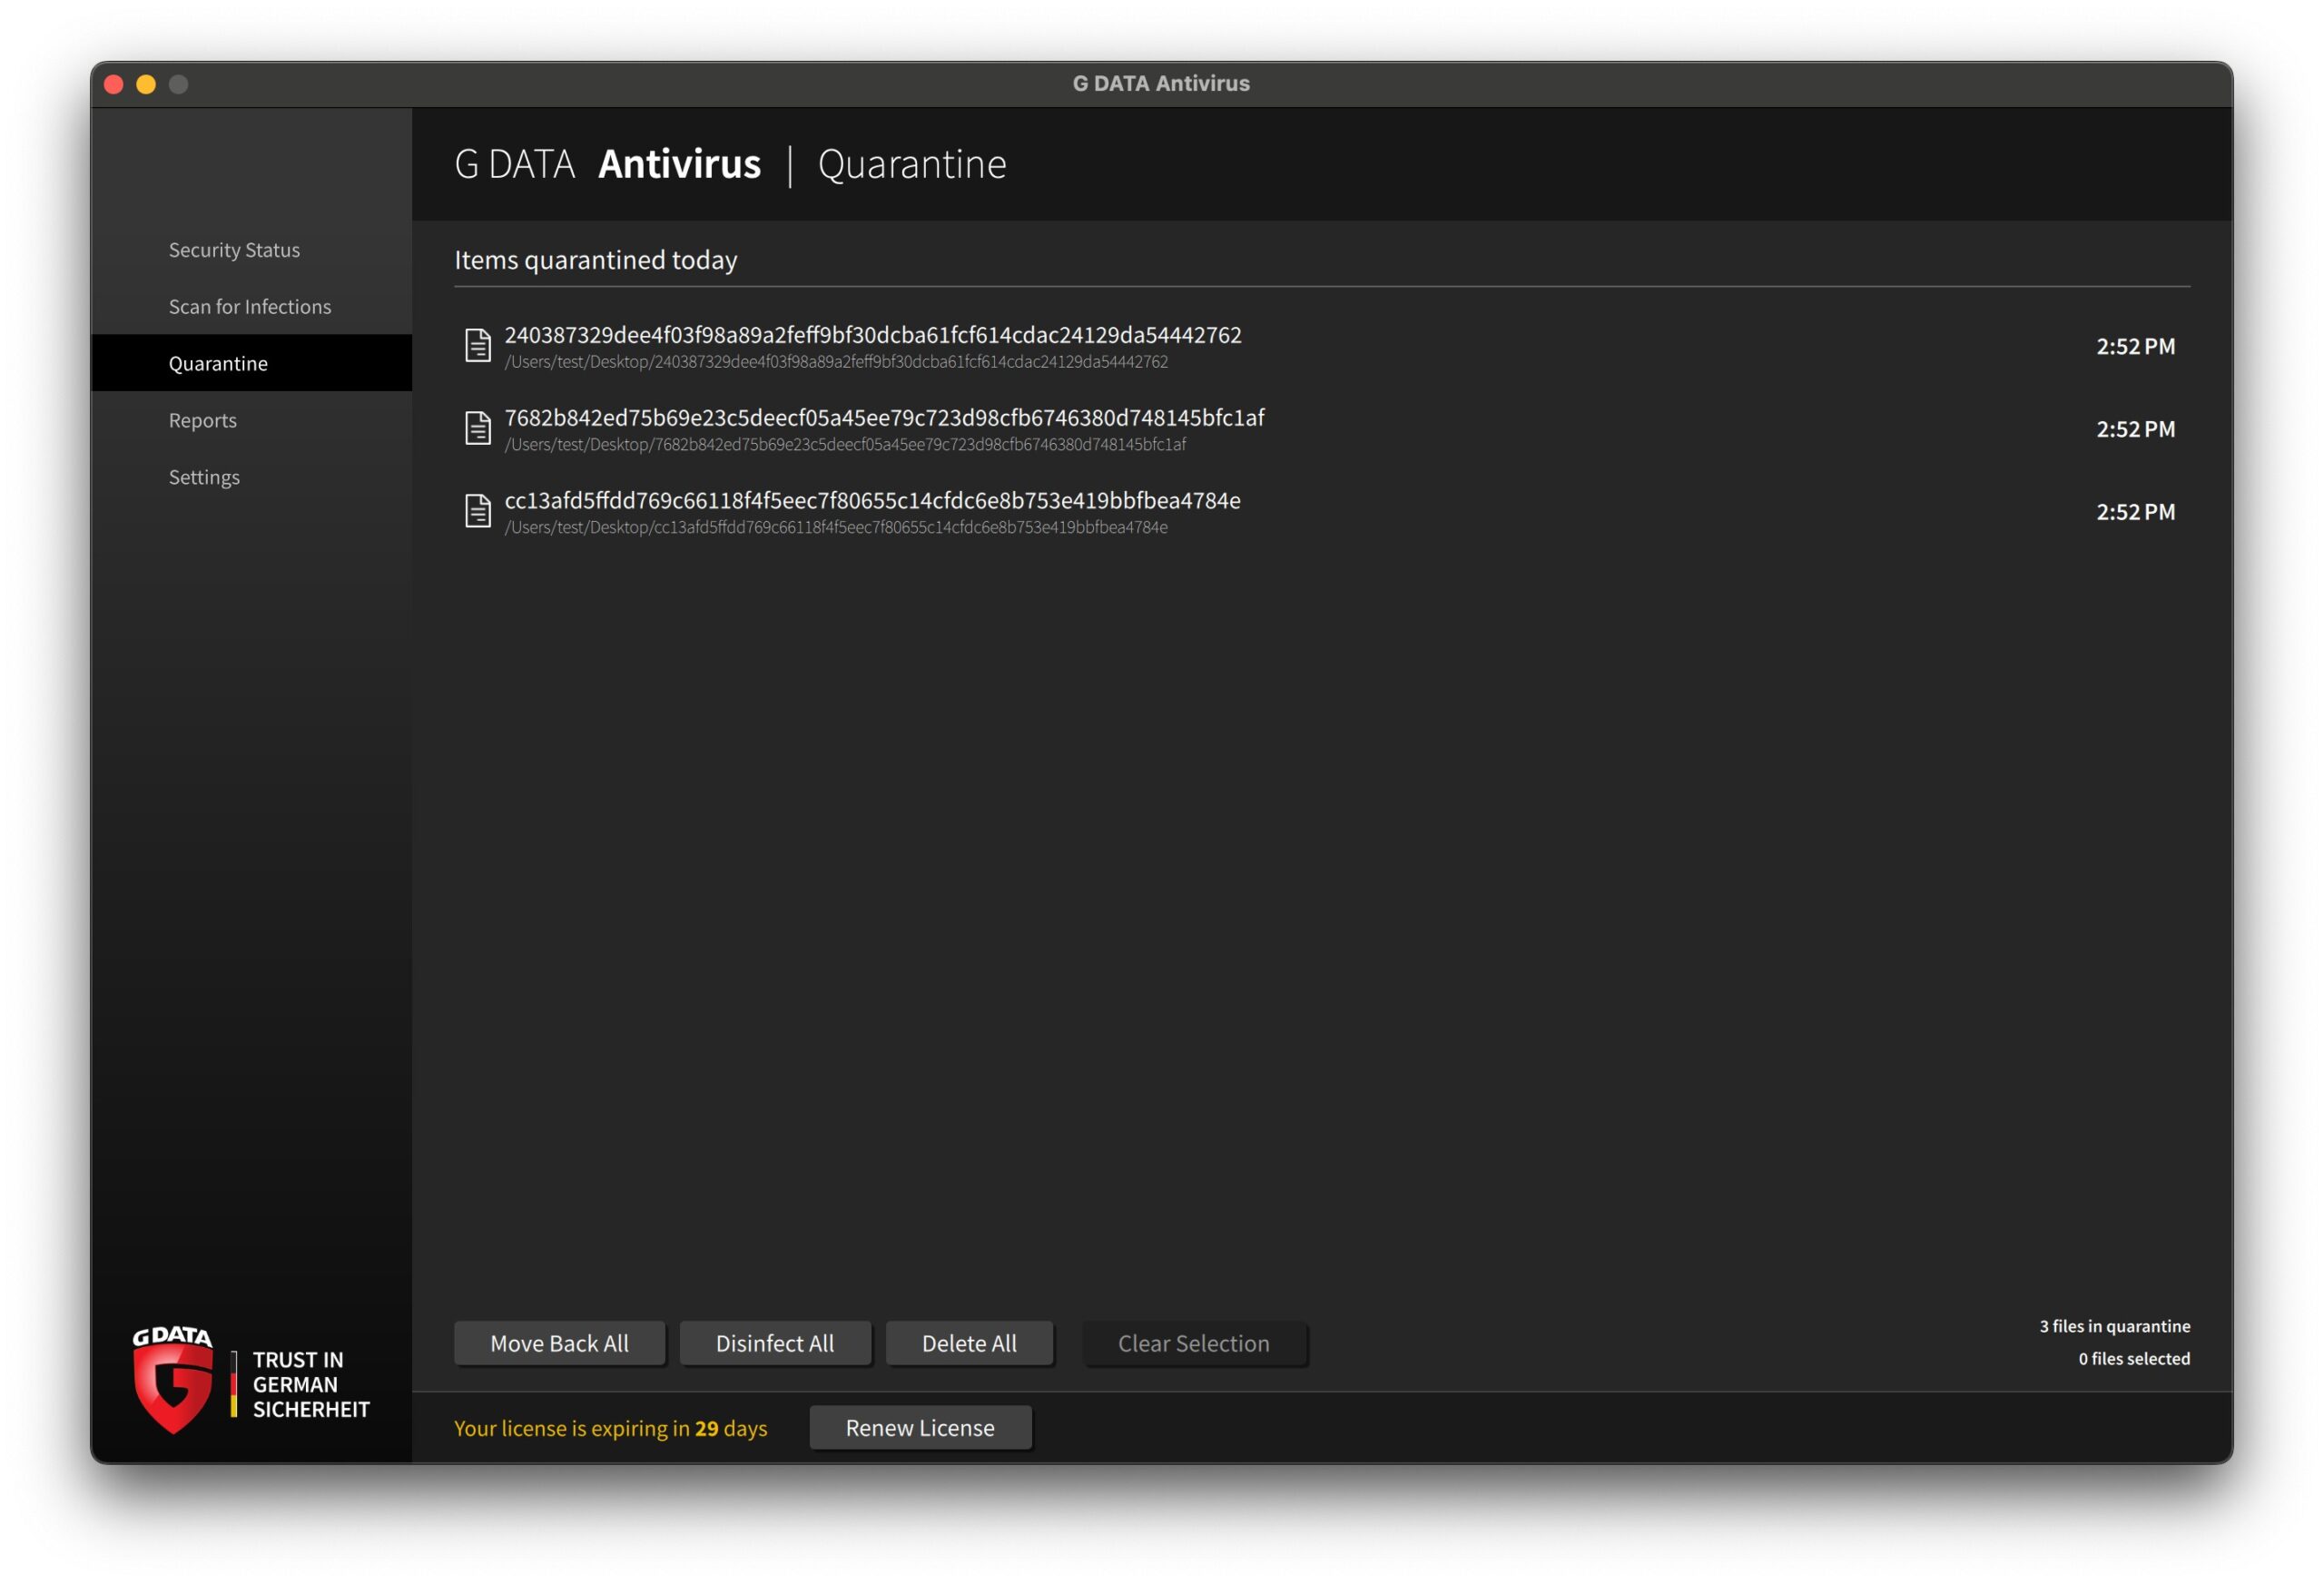Click the Renew License button
Image resolution: width=2324 pixels, height=1584 pixels.
pyautogui.click(x=920, y=1428)
